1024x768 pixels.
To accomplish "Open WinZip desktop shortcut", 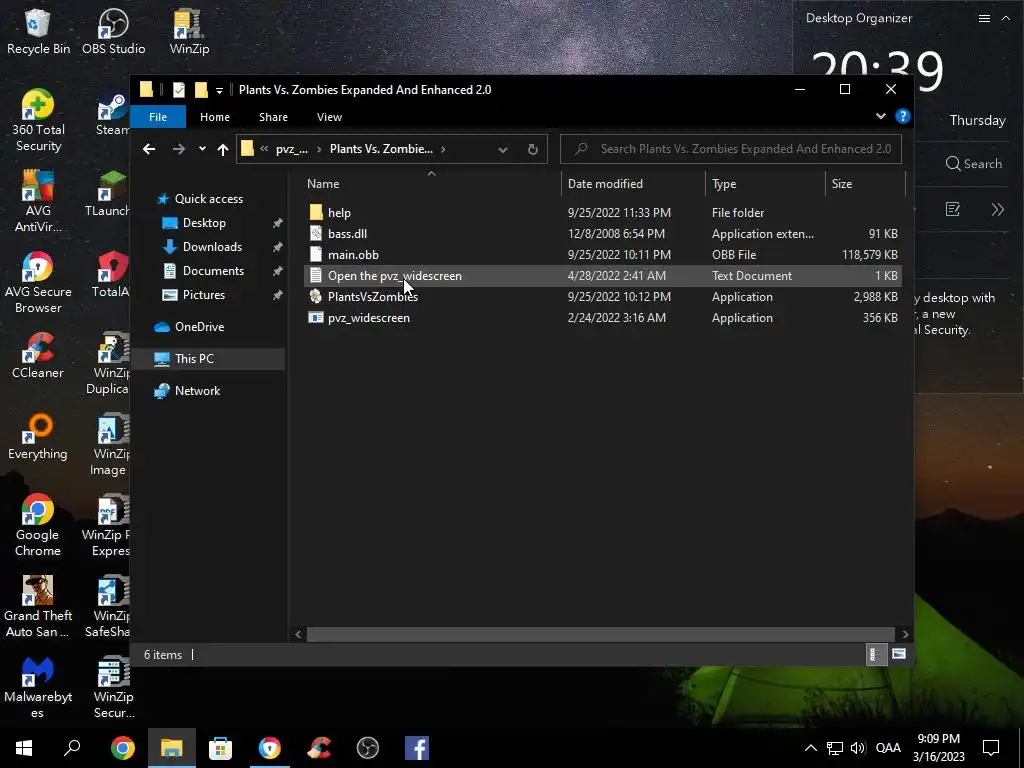I will [x=189, y=31].
